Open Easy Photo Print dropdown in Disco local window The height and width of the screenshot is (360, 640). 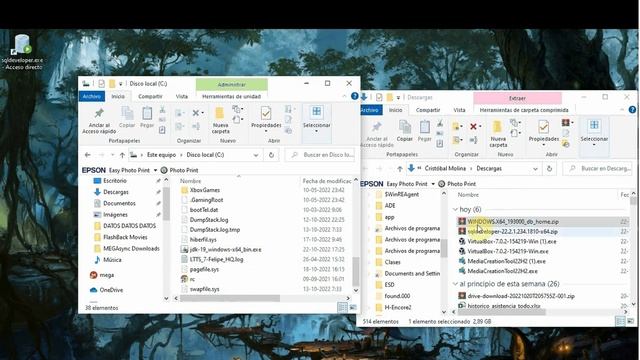(x=156, y=170)
